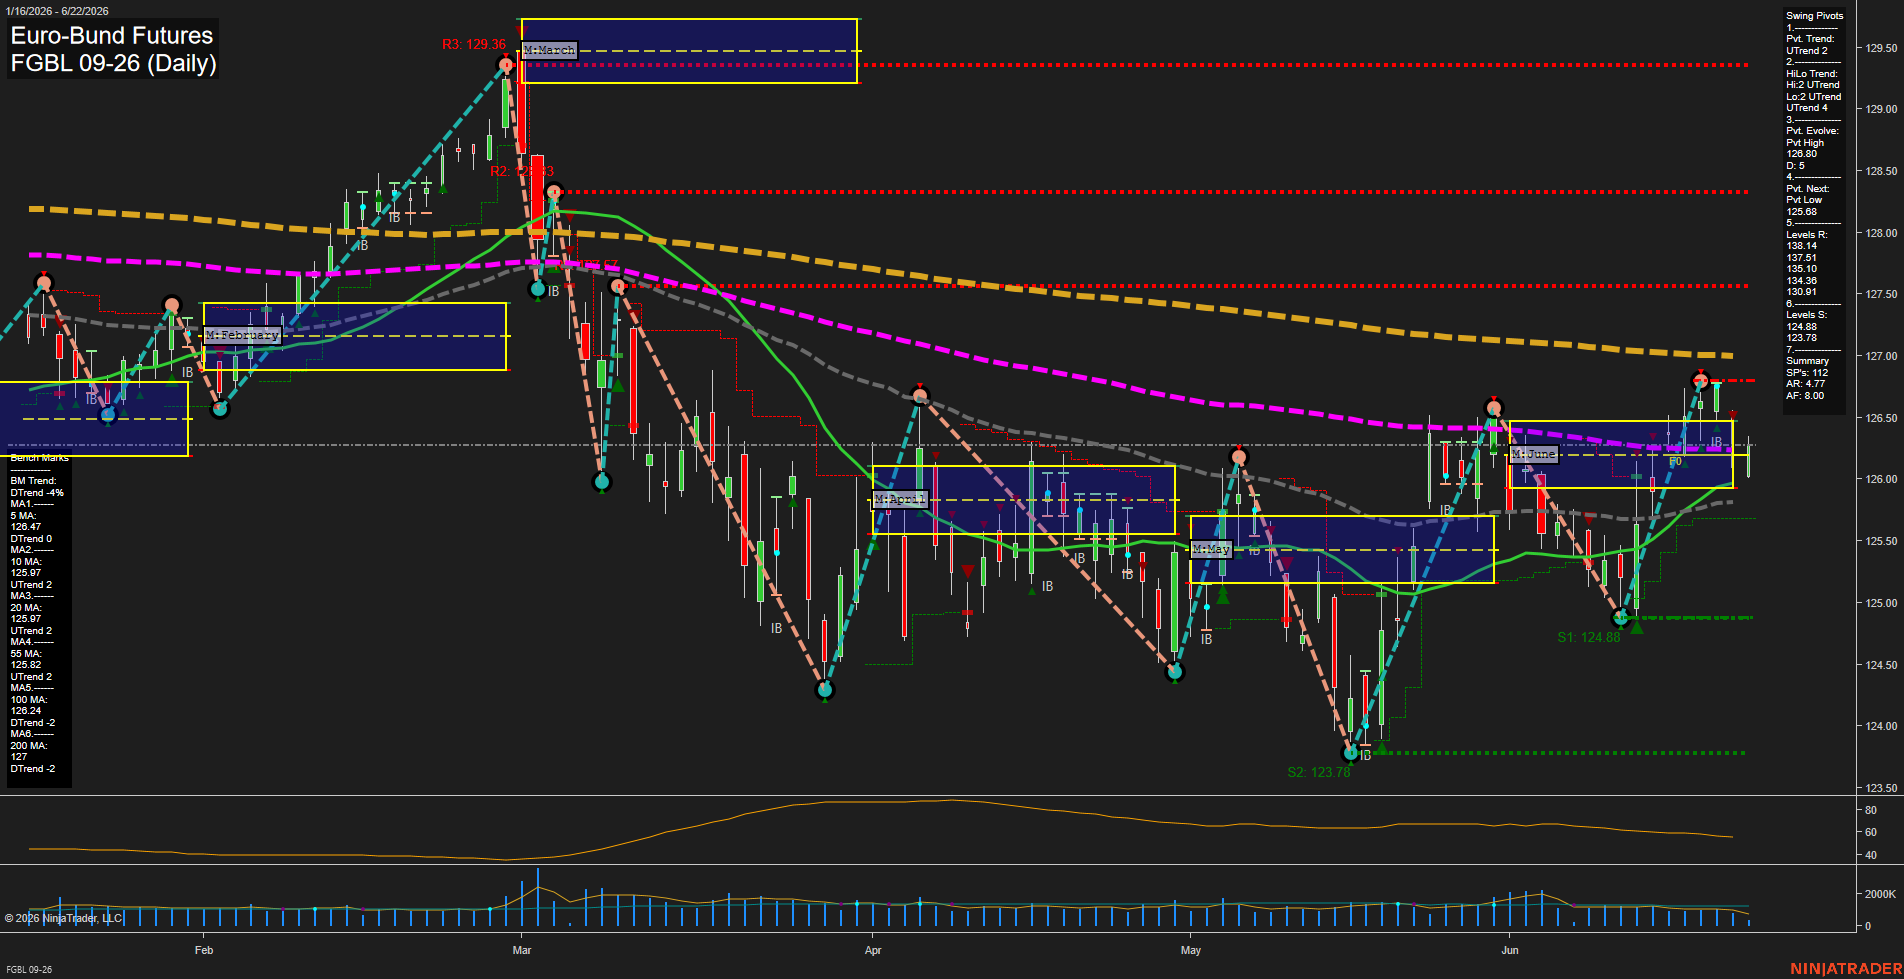This screenshot has width=1904, height=979.
Task: Click the 127.00 price axis label
Action: tap(1882, 356)
